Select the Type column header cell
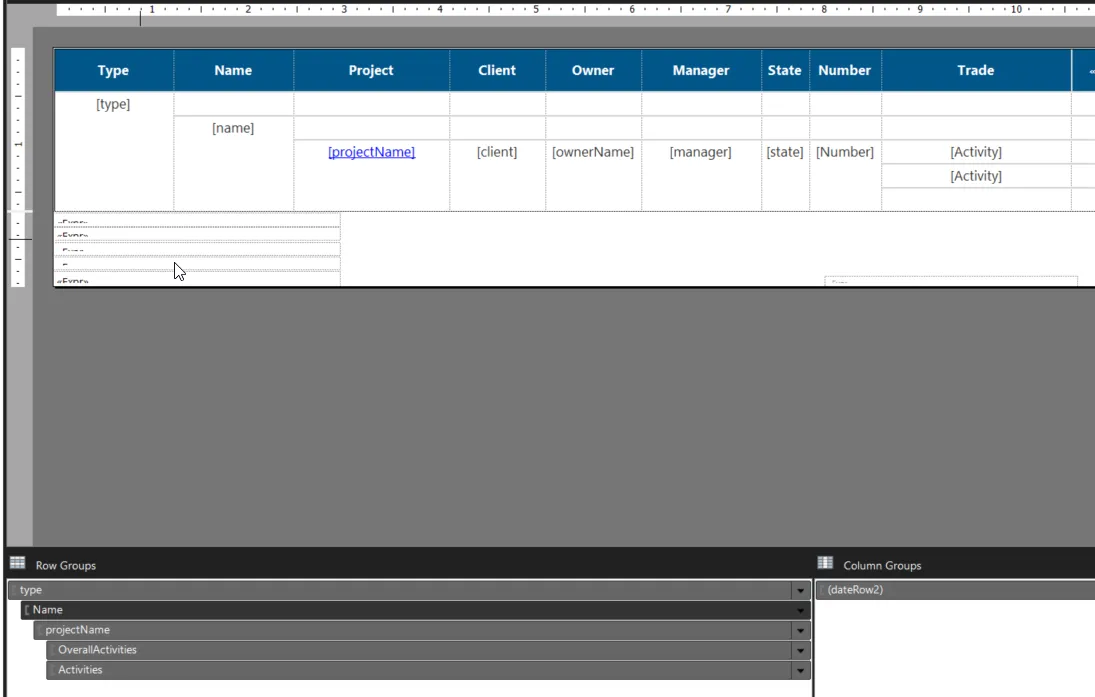The width and height of the screenshot is (1095, 697). pos(114,70)
